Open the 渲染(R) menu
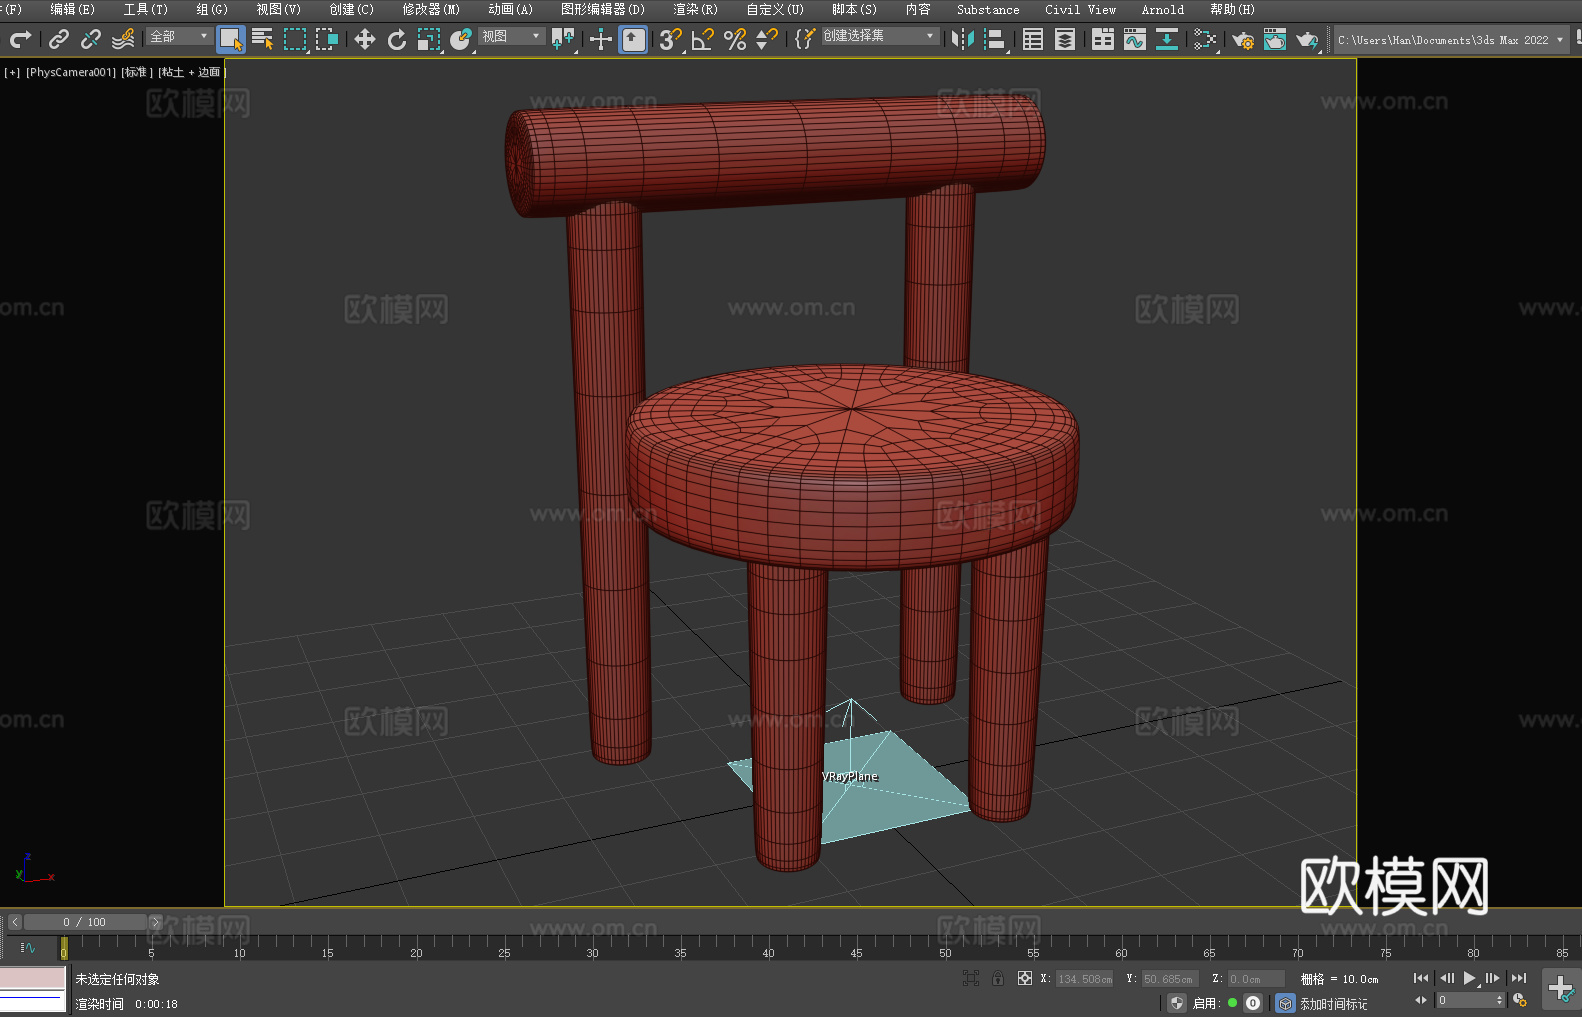Viewport: 1582px width, 1017px height. (695, 9)
